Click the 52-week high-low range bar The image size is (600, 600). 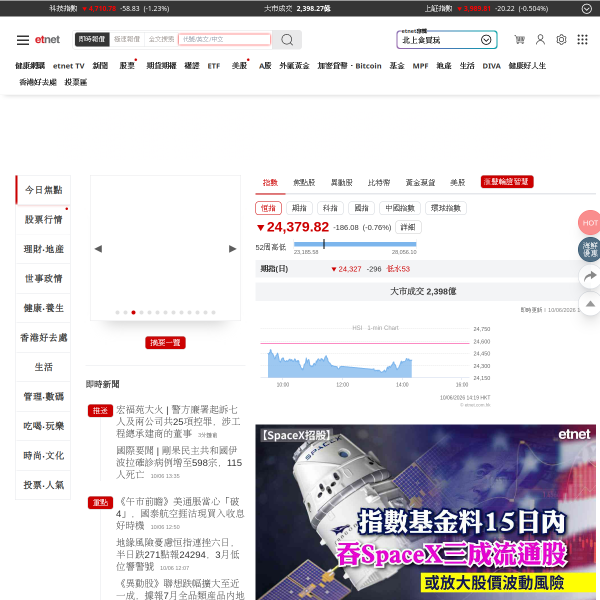click(x=355, y=244)
